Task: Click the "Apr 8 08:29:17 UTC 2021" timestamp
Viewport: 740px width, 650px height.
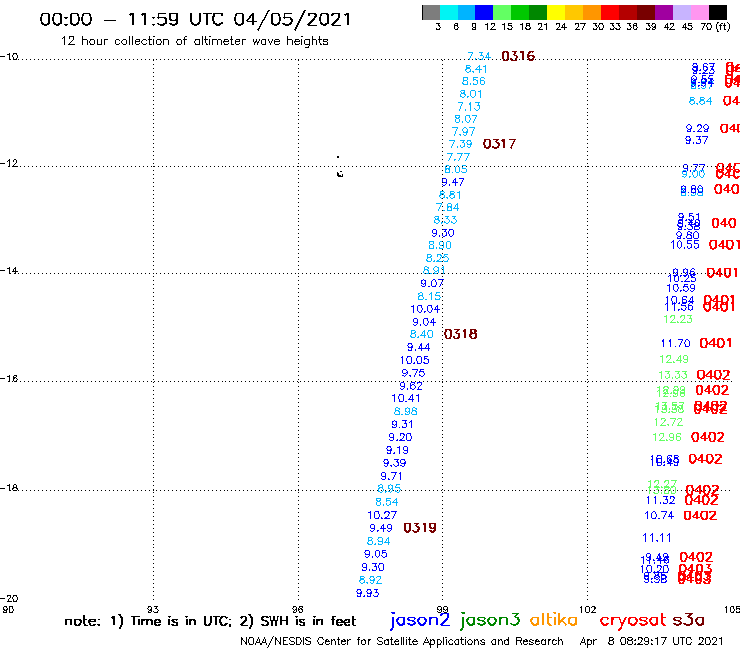Action: tap(651, 642)
